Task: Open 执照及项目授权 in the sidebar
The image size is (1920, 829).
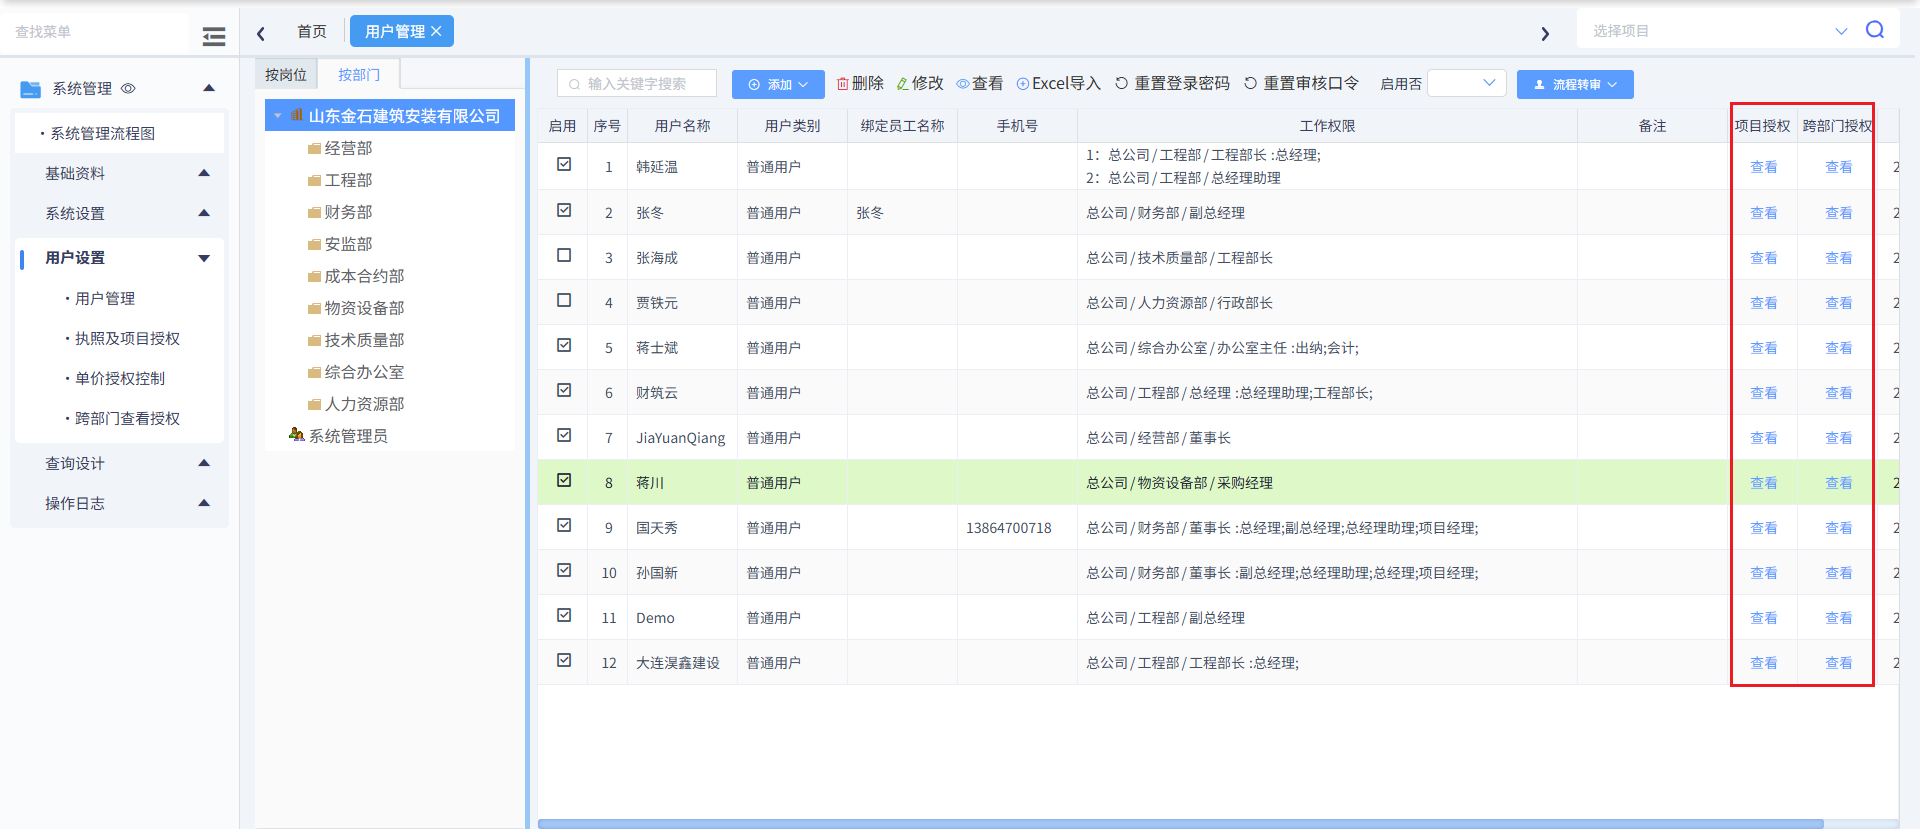Action: [x=127, y=338]
